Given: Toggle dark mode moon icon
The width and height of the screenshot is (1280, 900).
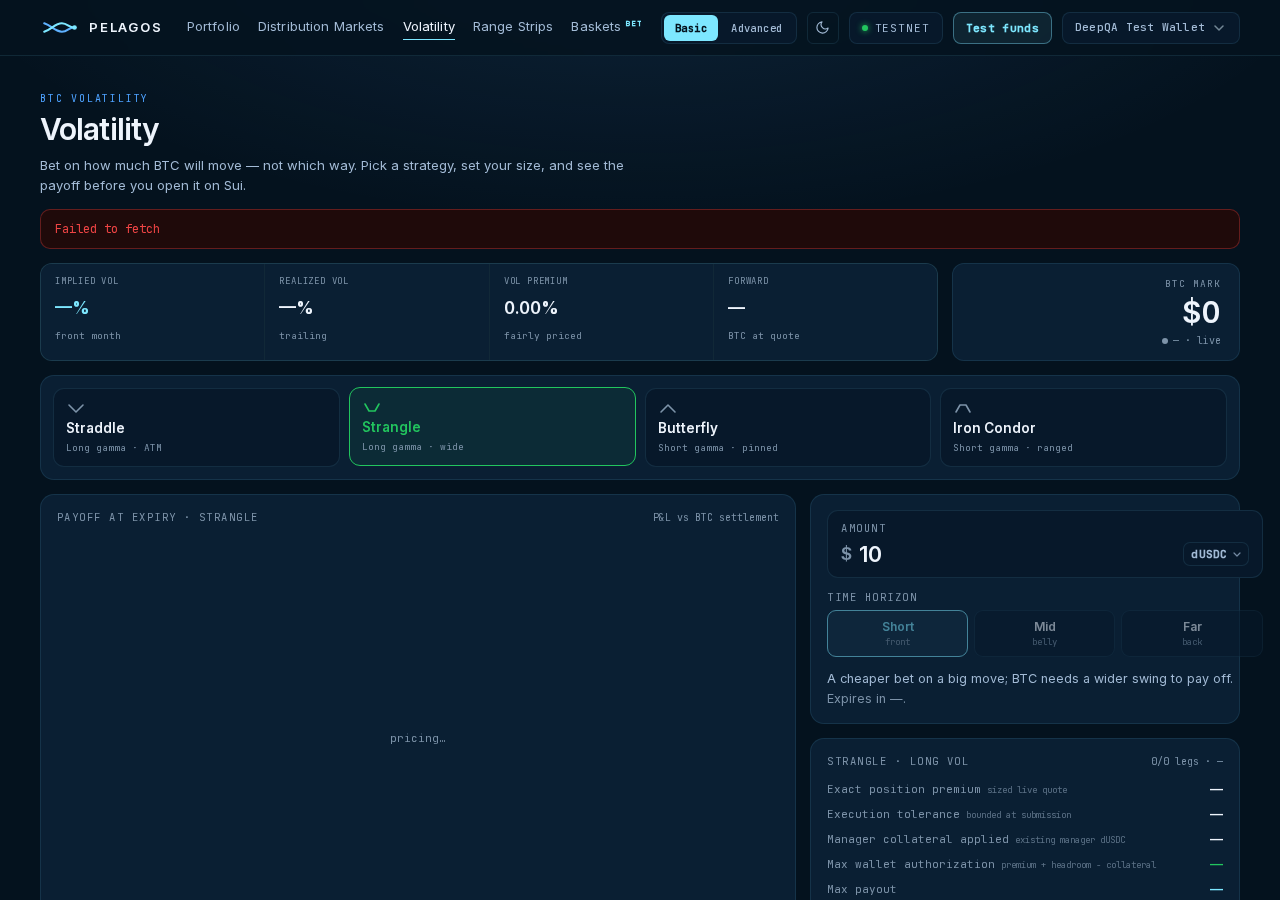Looking at the screenshot, I should coord(823,28).
